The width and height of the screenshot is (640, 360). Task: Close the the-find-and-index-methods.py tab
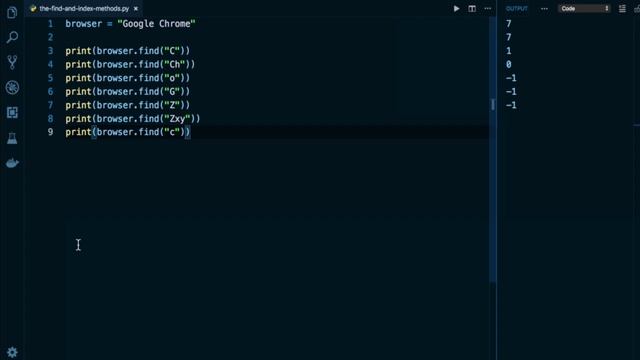pos(136,9)
